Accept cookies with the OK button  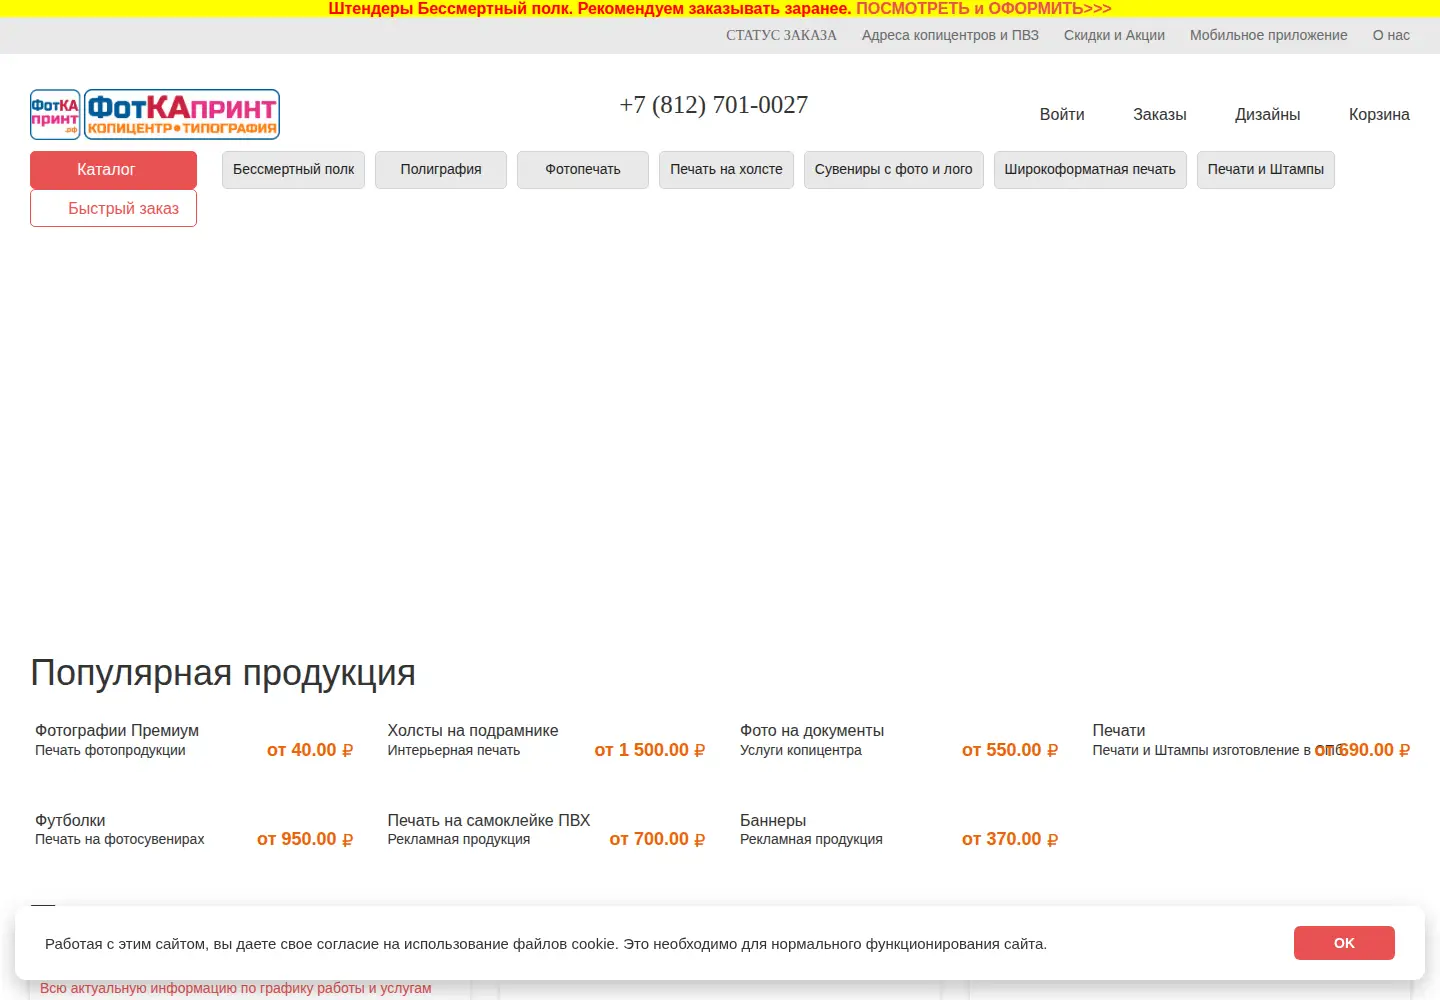pos(1344,943)
